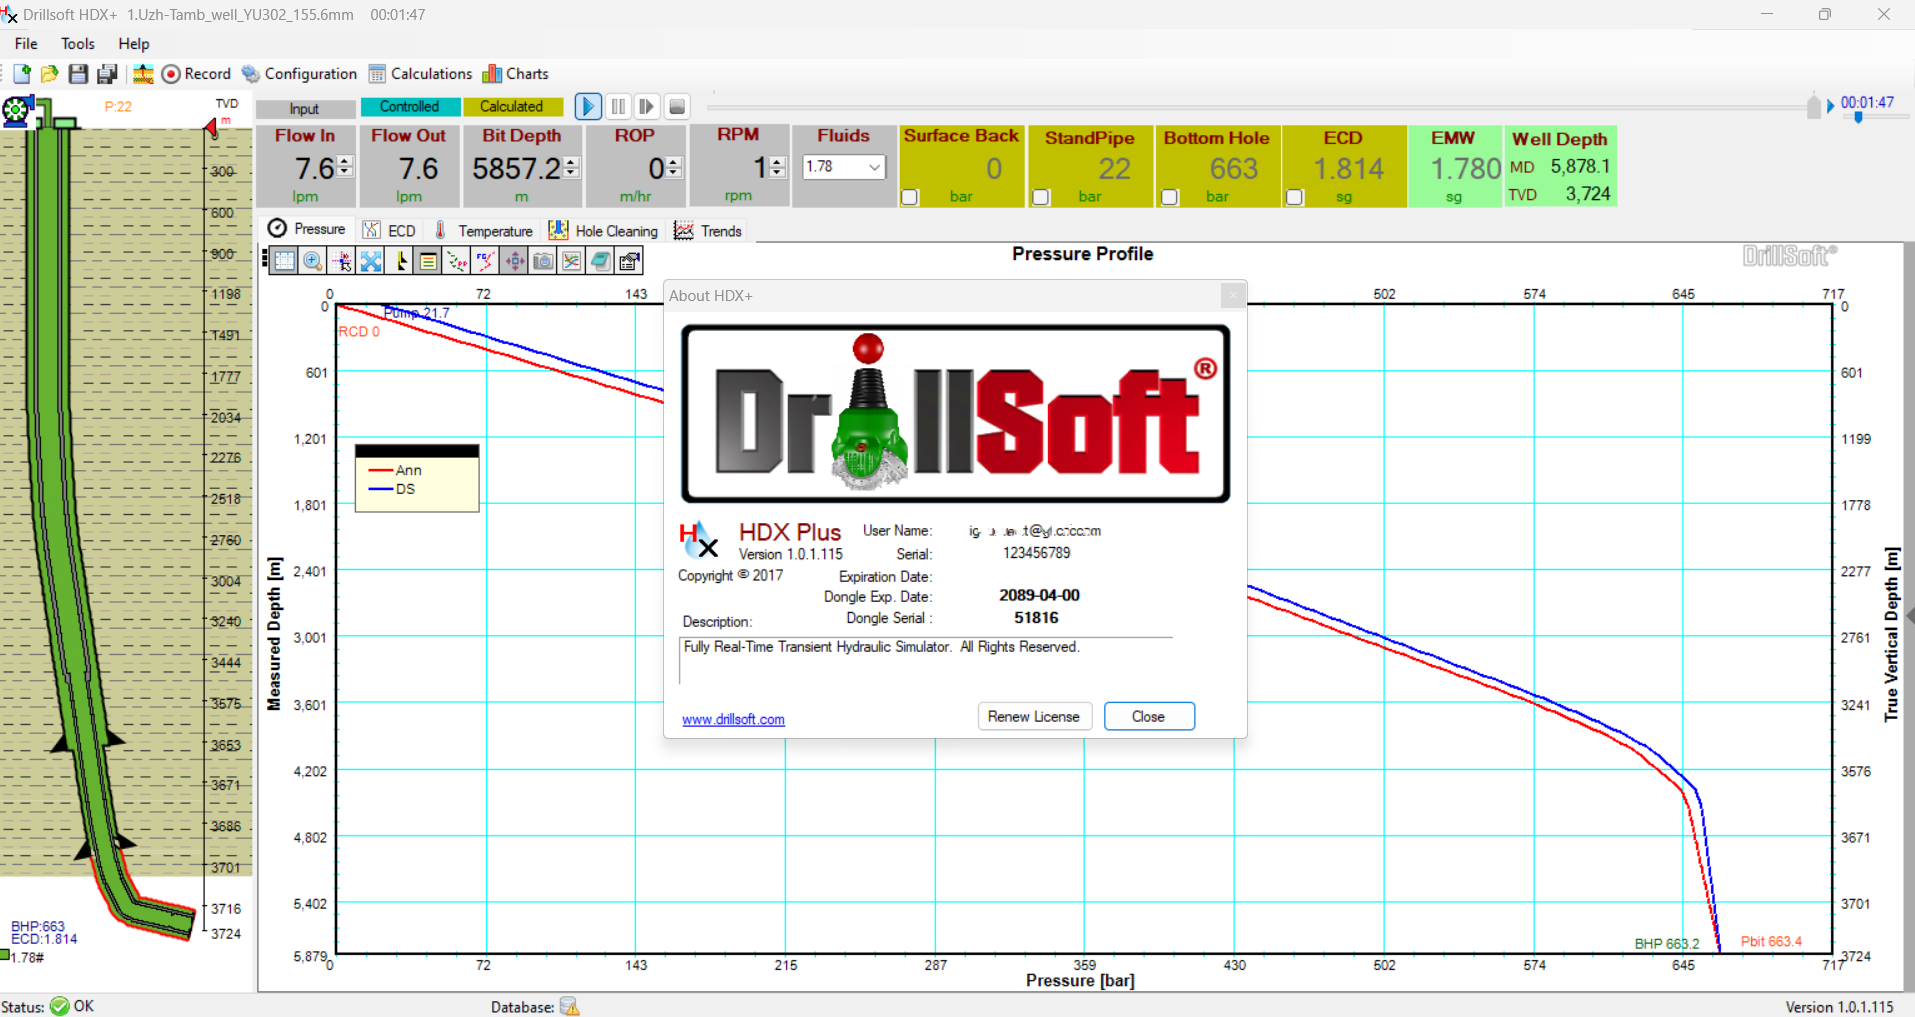Open the Help menu
Image resolution: width=1915 pixels, height=1017 pixels.
(134, 44)
